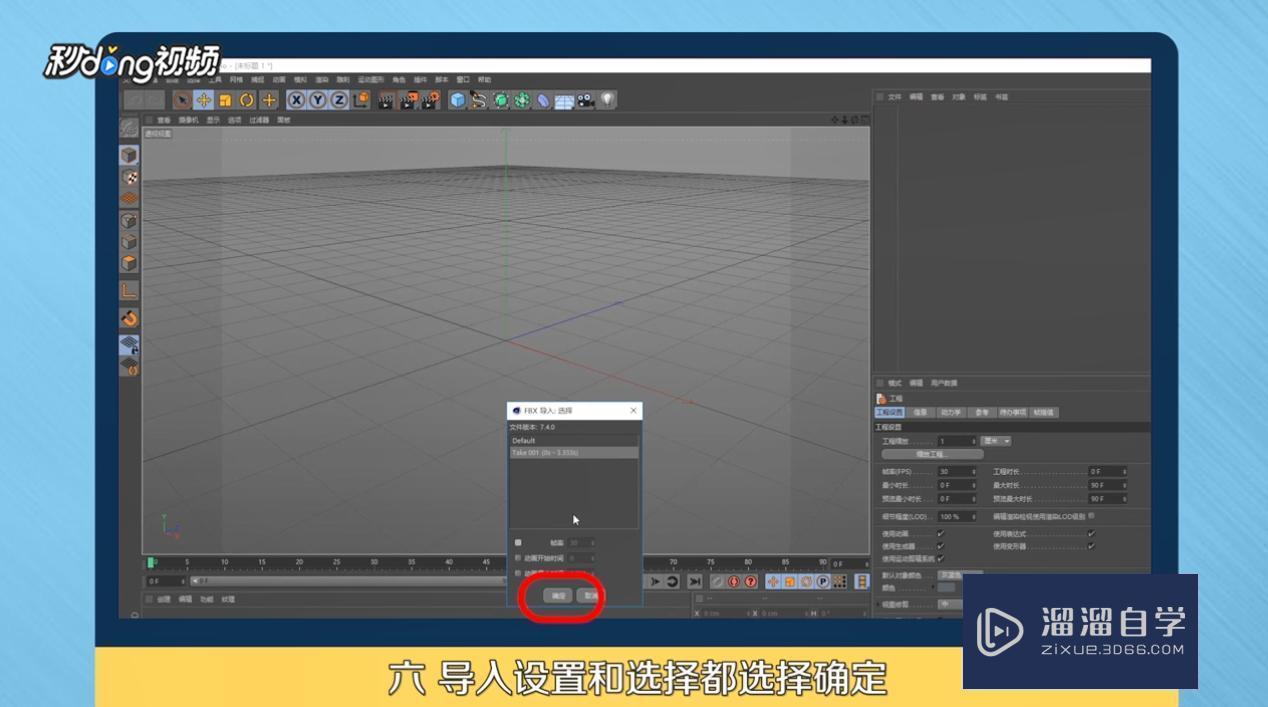Image resolution: width=1268 pixels, height=707 pixels.
Task: Render to picture viewer
Action: point(408,100)
